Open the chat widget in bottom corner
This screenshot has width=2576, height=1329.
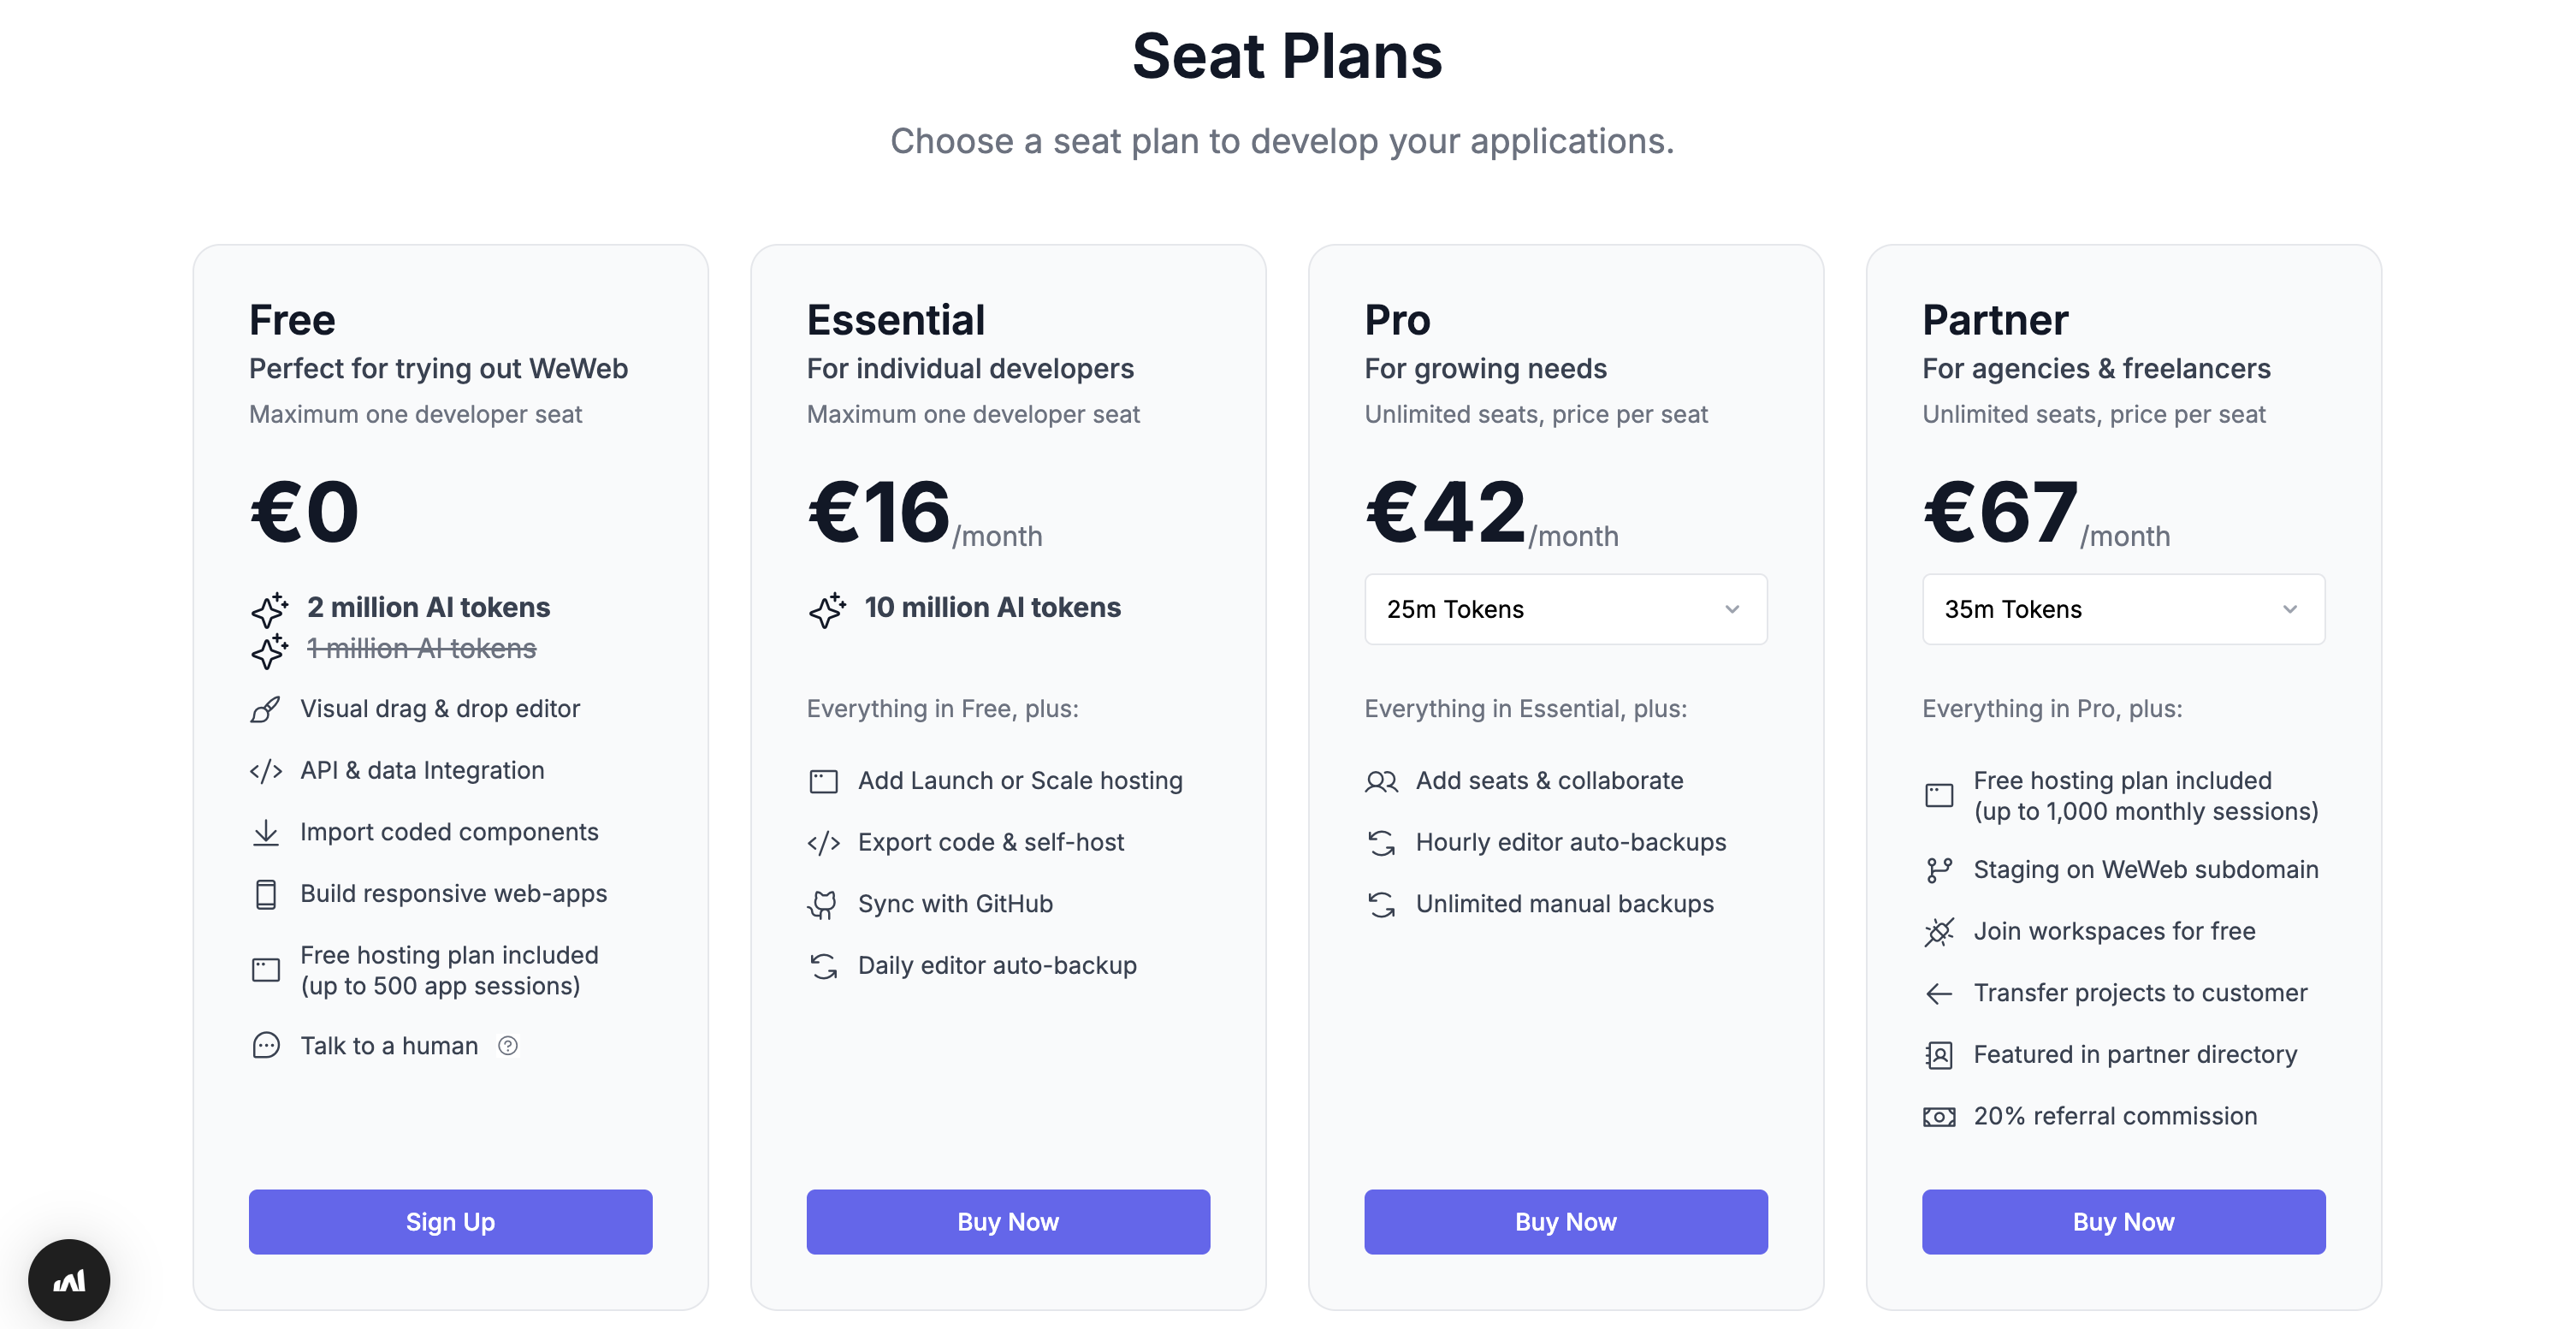pyautogui.click(x=69, y=1280)
